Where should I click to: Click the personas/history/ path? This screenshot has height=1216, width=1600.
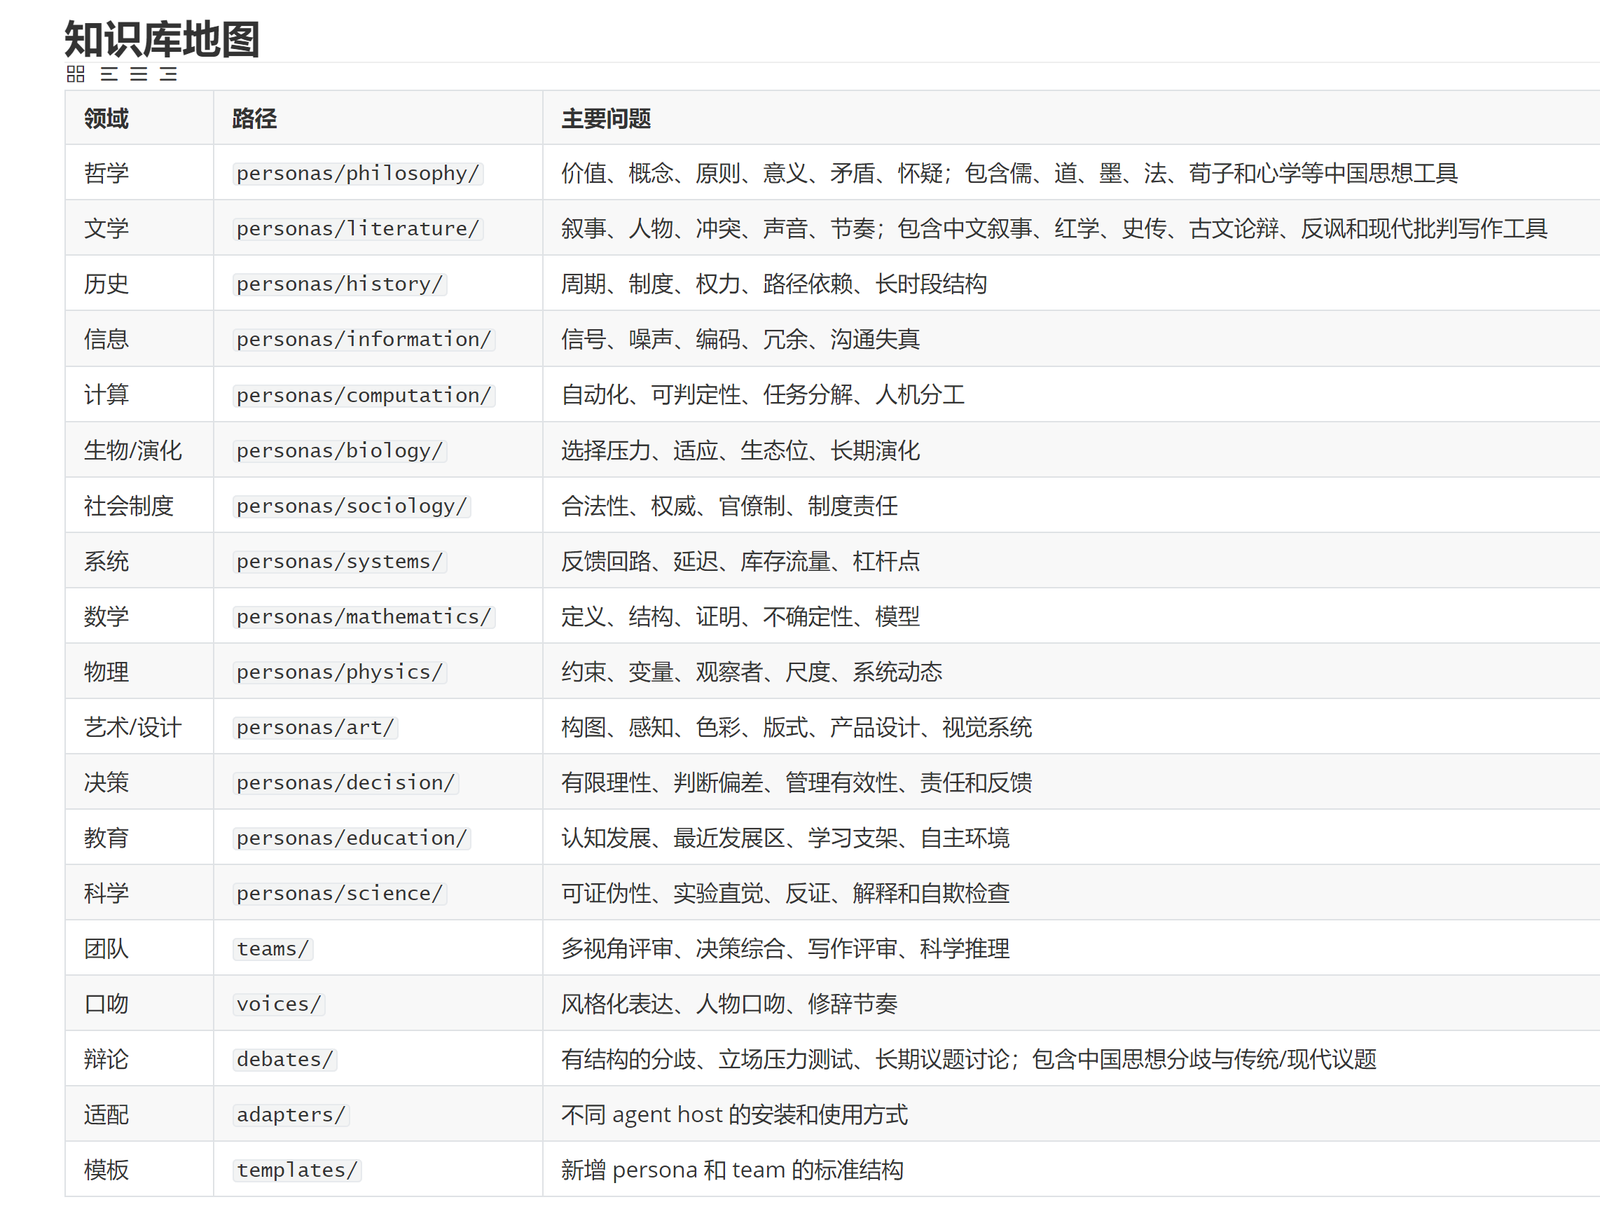tap(340, 284)
